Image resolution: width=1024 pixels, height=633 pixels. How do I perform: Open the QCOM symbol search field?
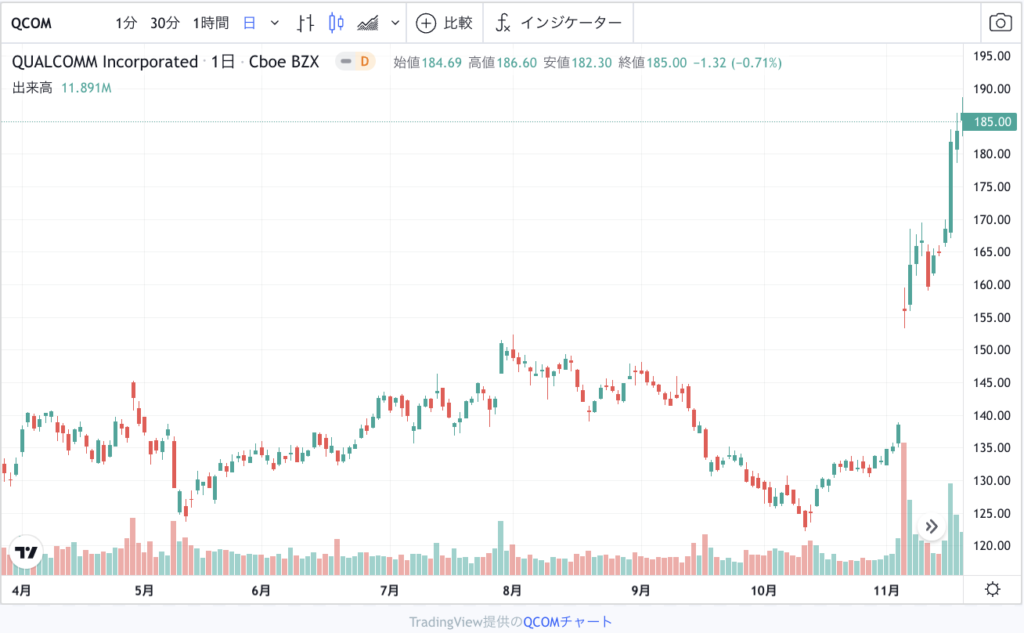[x=31, y=24]
